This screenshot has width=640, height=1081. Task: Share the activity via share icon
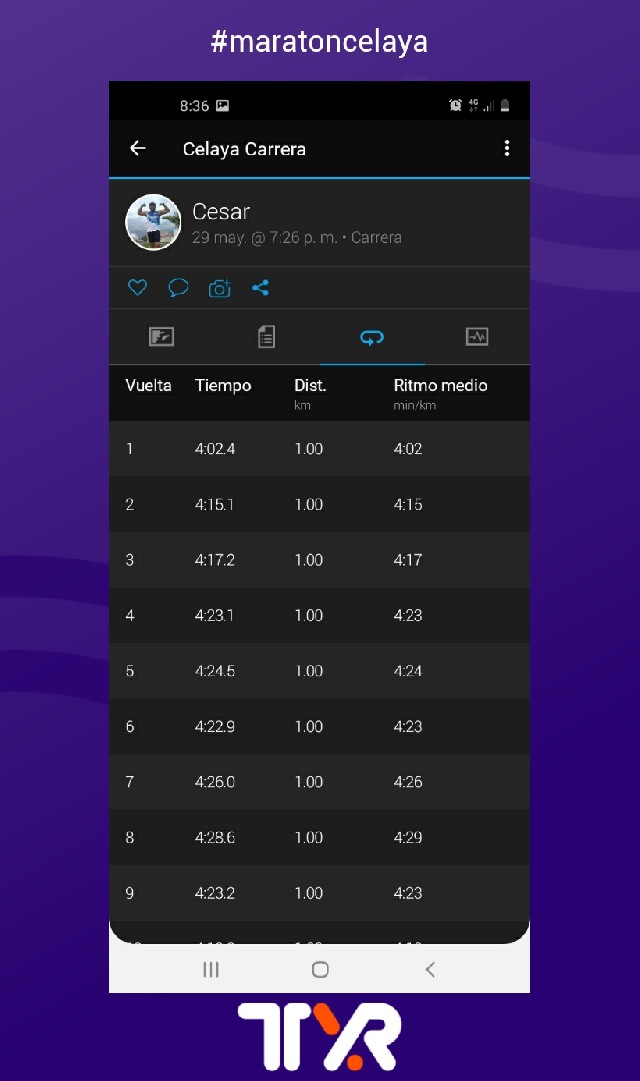(260, 288)
